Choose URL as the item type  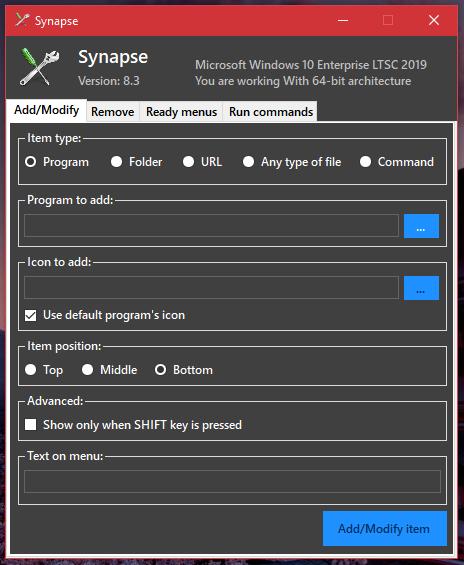coord(202,162)
